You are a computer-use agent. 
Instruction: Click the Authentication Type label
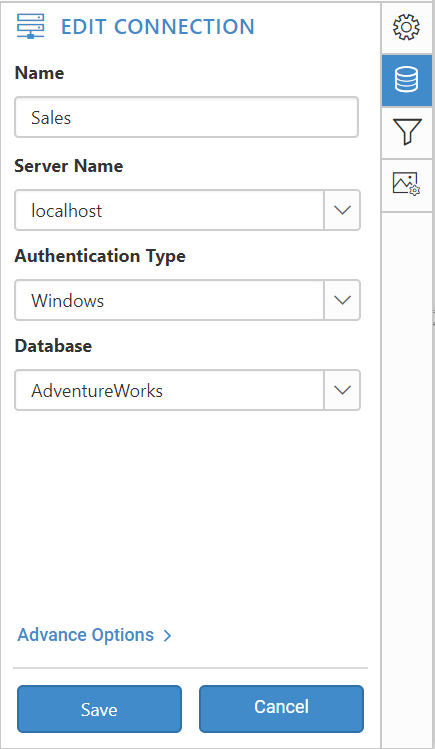tap(100, 256)
